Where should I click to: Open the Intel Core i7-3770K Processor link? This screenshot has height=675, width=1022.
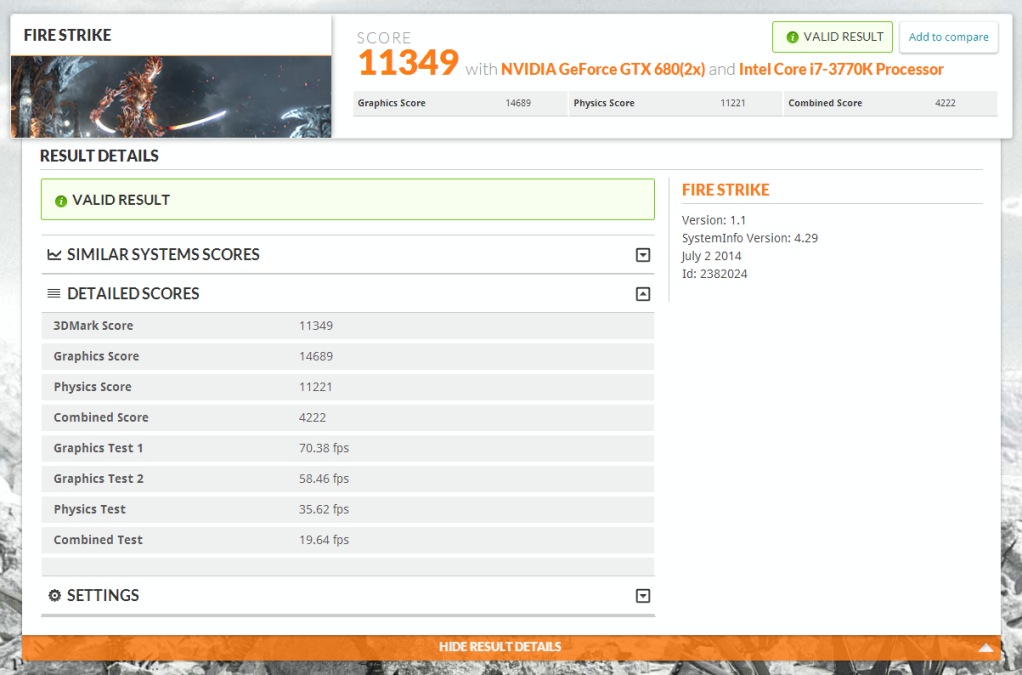[841, 69]
